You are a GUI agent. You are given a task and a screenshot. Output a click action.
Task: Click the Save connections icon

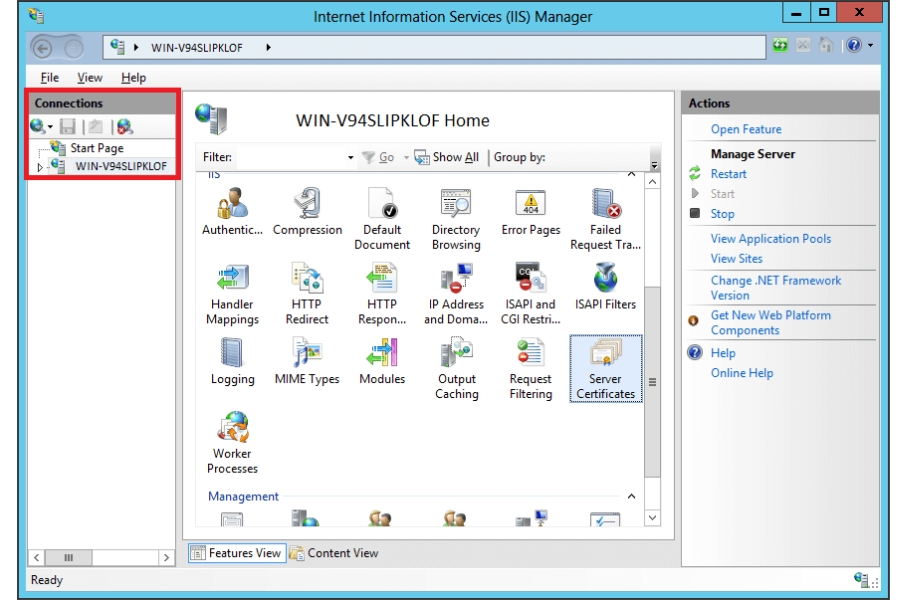tap(68, 126)
